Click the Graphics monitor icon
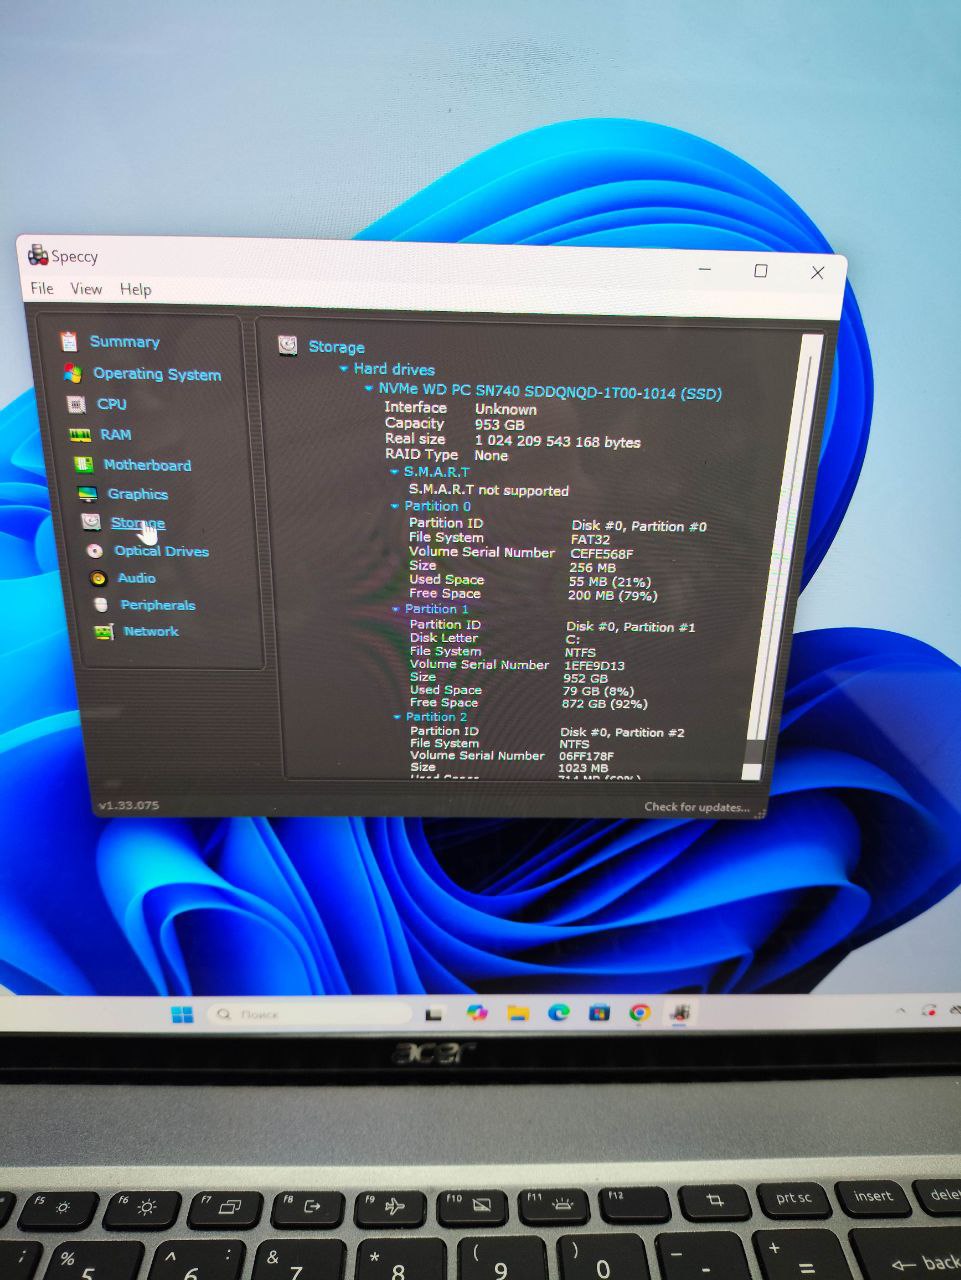This screenshot has width=961, height=1280. pyautogui.click(x=88, y=494)
